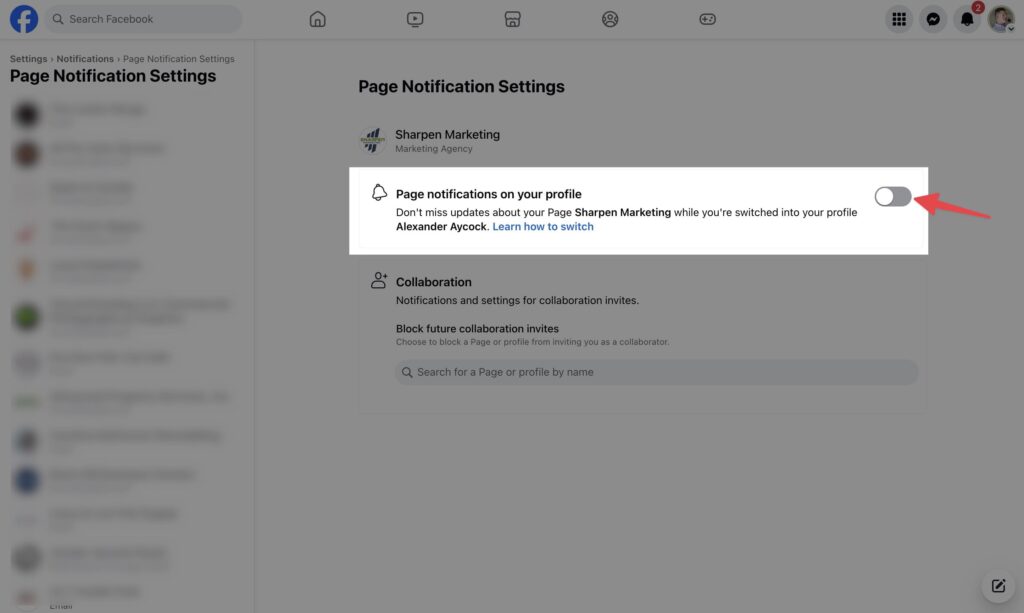Click the Sharpen Marketing page logo
This screenshot has height=613, width=1024.
[373, 140]
